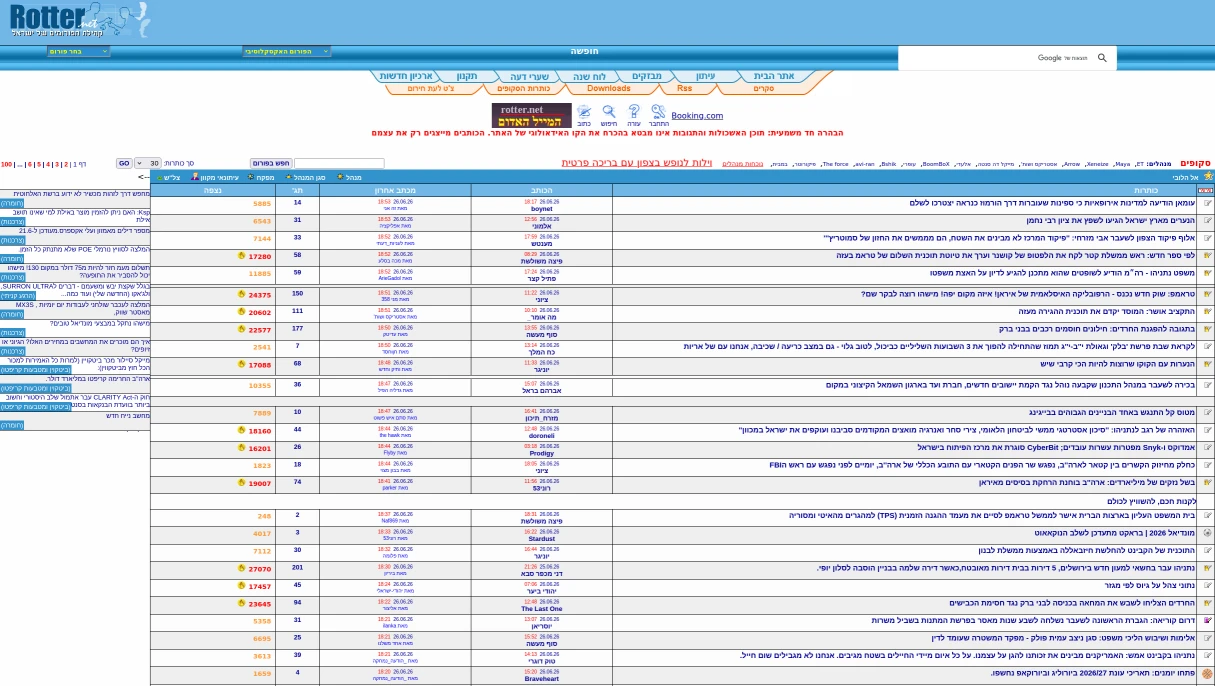Open the Downloads sub-tab
The height and width of the screenshot is (686, 1215).
609,89
